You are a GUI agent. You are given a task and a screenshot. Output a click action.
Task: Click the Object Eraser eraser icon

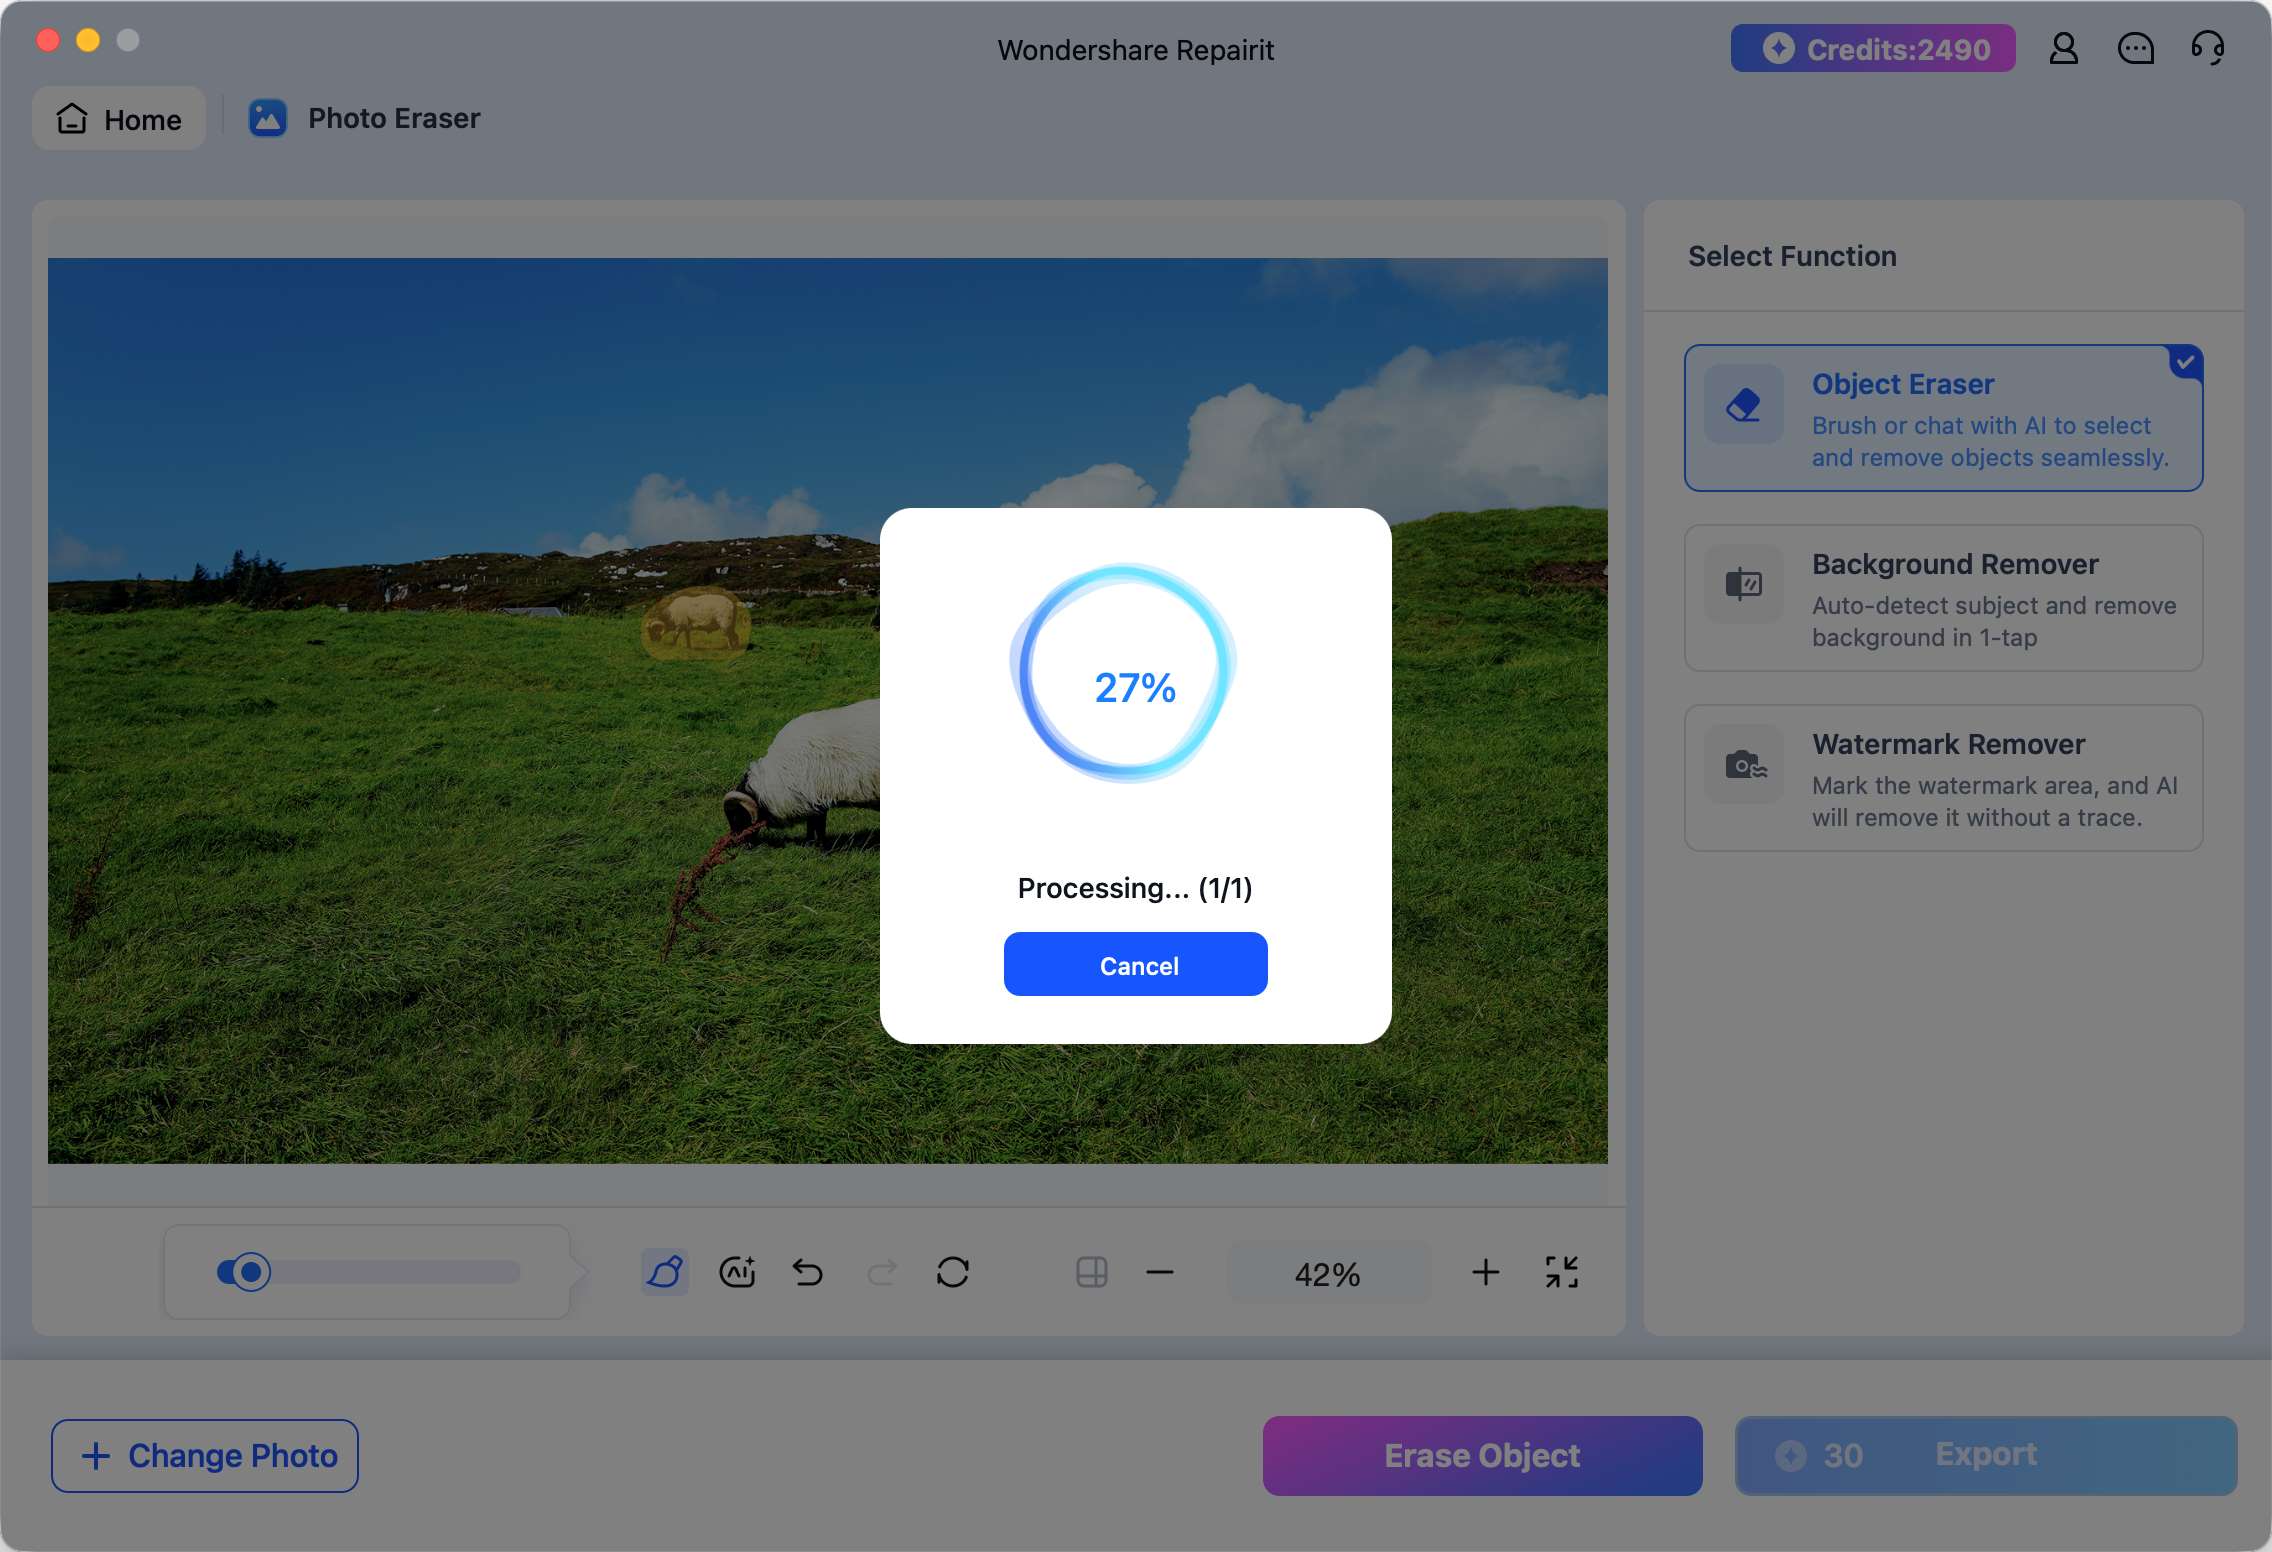pyautogui.click(x=1743, y=404)
